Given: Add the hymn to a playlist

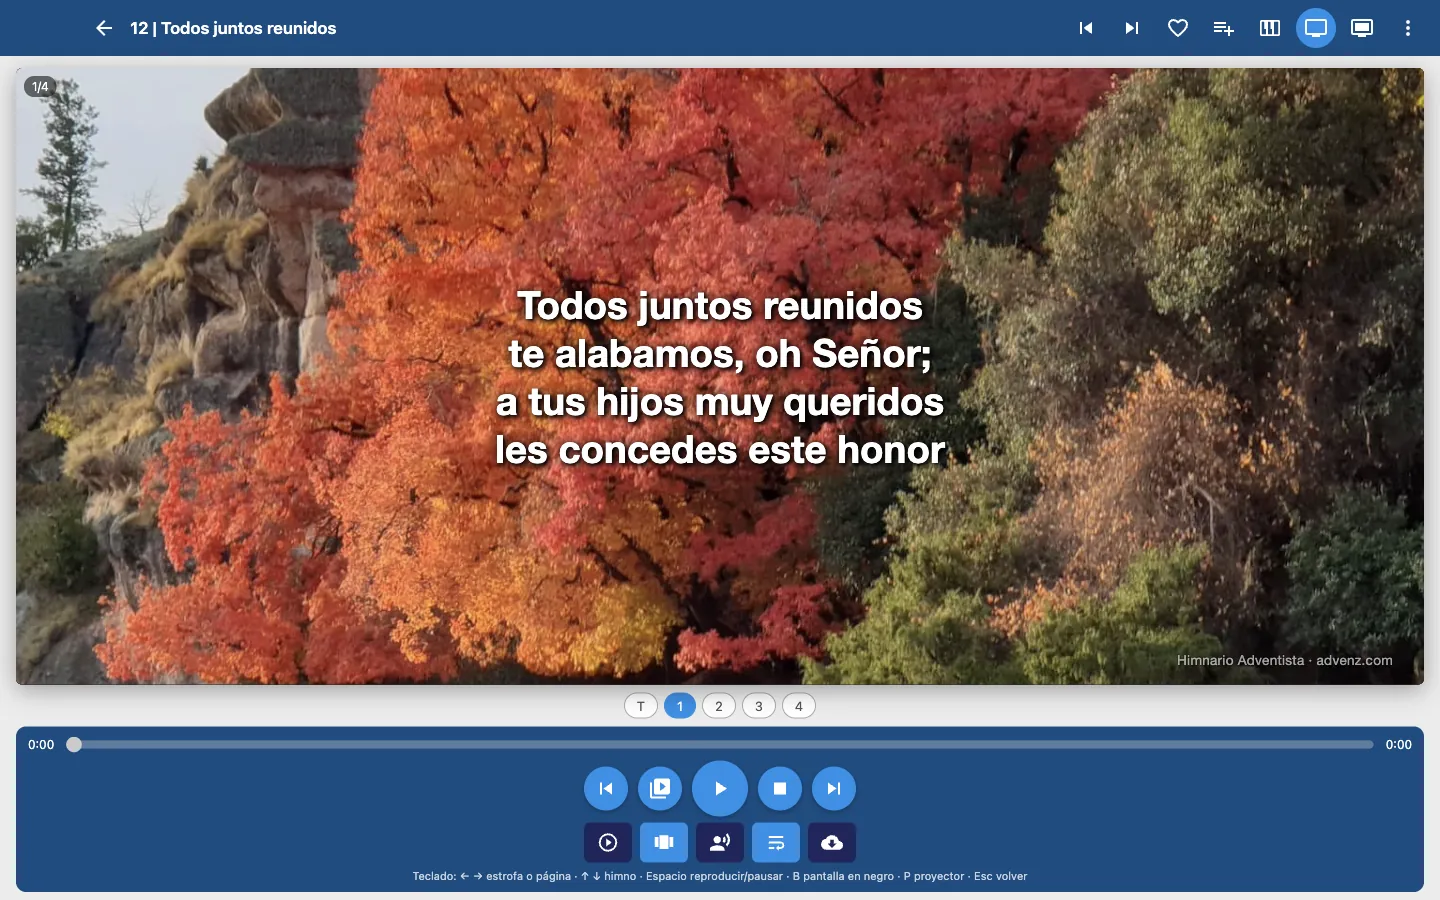Looking at the screenshot, I should (x=1224, y=28).
